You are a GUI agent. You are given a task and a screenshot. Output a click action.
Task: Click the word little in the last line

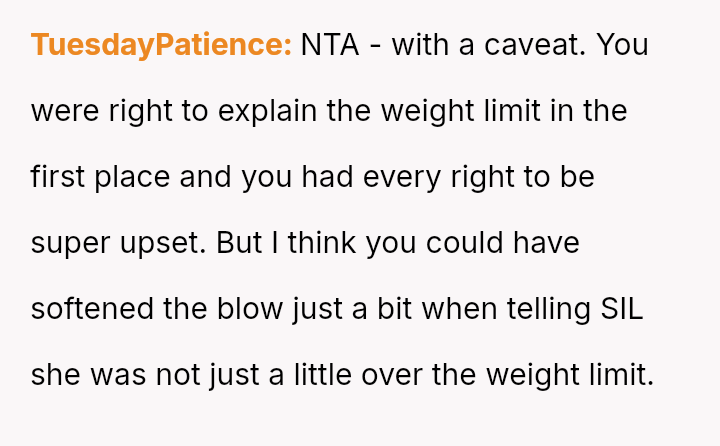pyautogui.click(x=323, y=375)
